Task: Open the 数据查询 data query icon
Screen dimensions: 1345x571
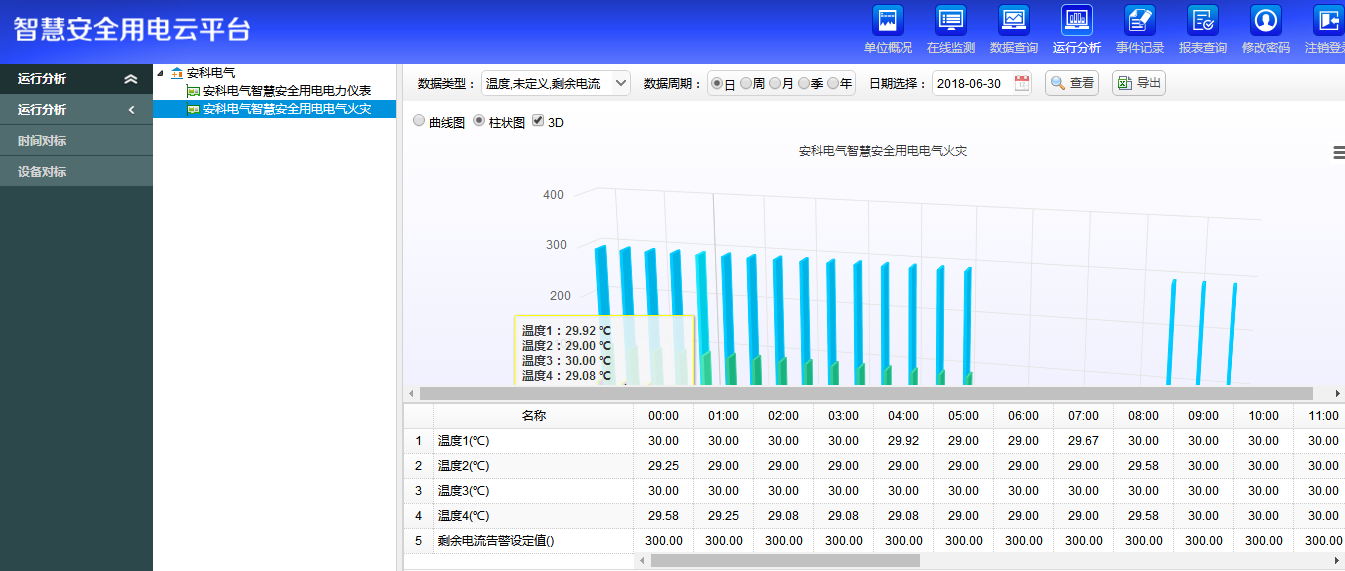Action: pyautogui.click(x=1014, y=20)
